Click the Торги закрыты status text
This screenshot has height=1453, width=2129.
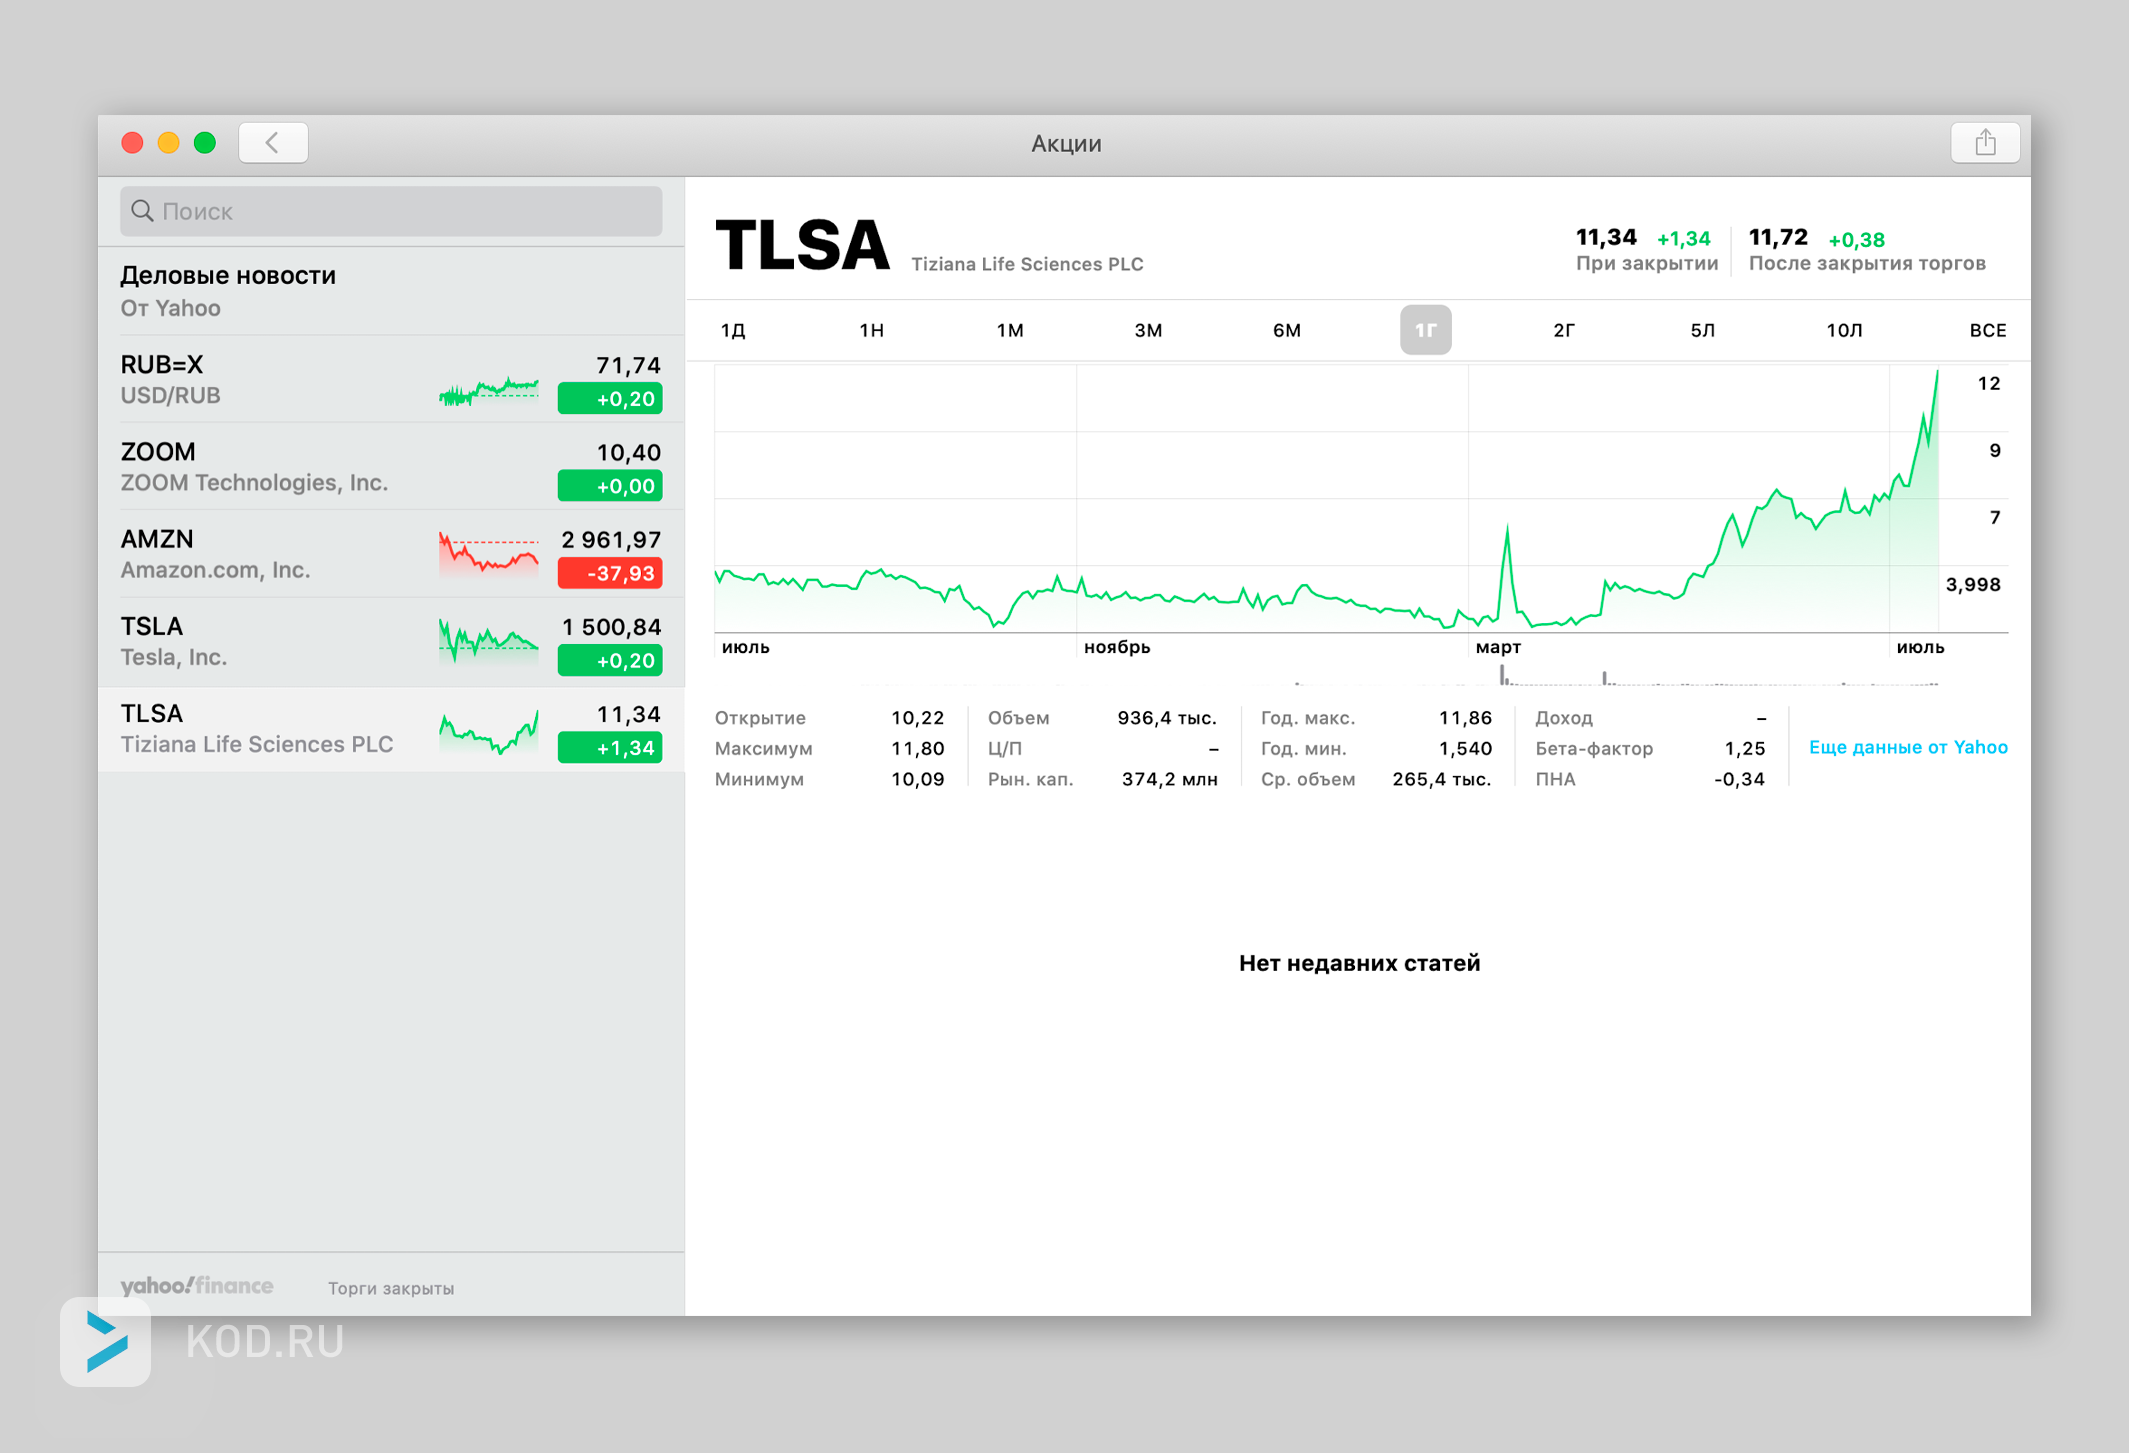pos(391,1288)
